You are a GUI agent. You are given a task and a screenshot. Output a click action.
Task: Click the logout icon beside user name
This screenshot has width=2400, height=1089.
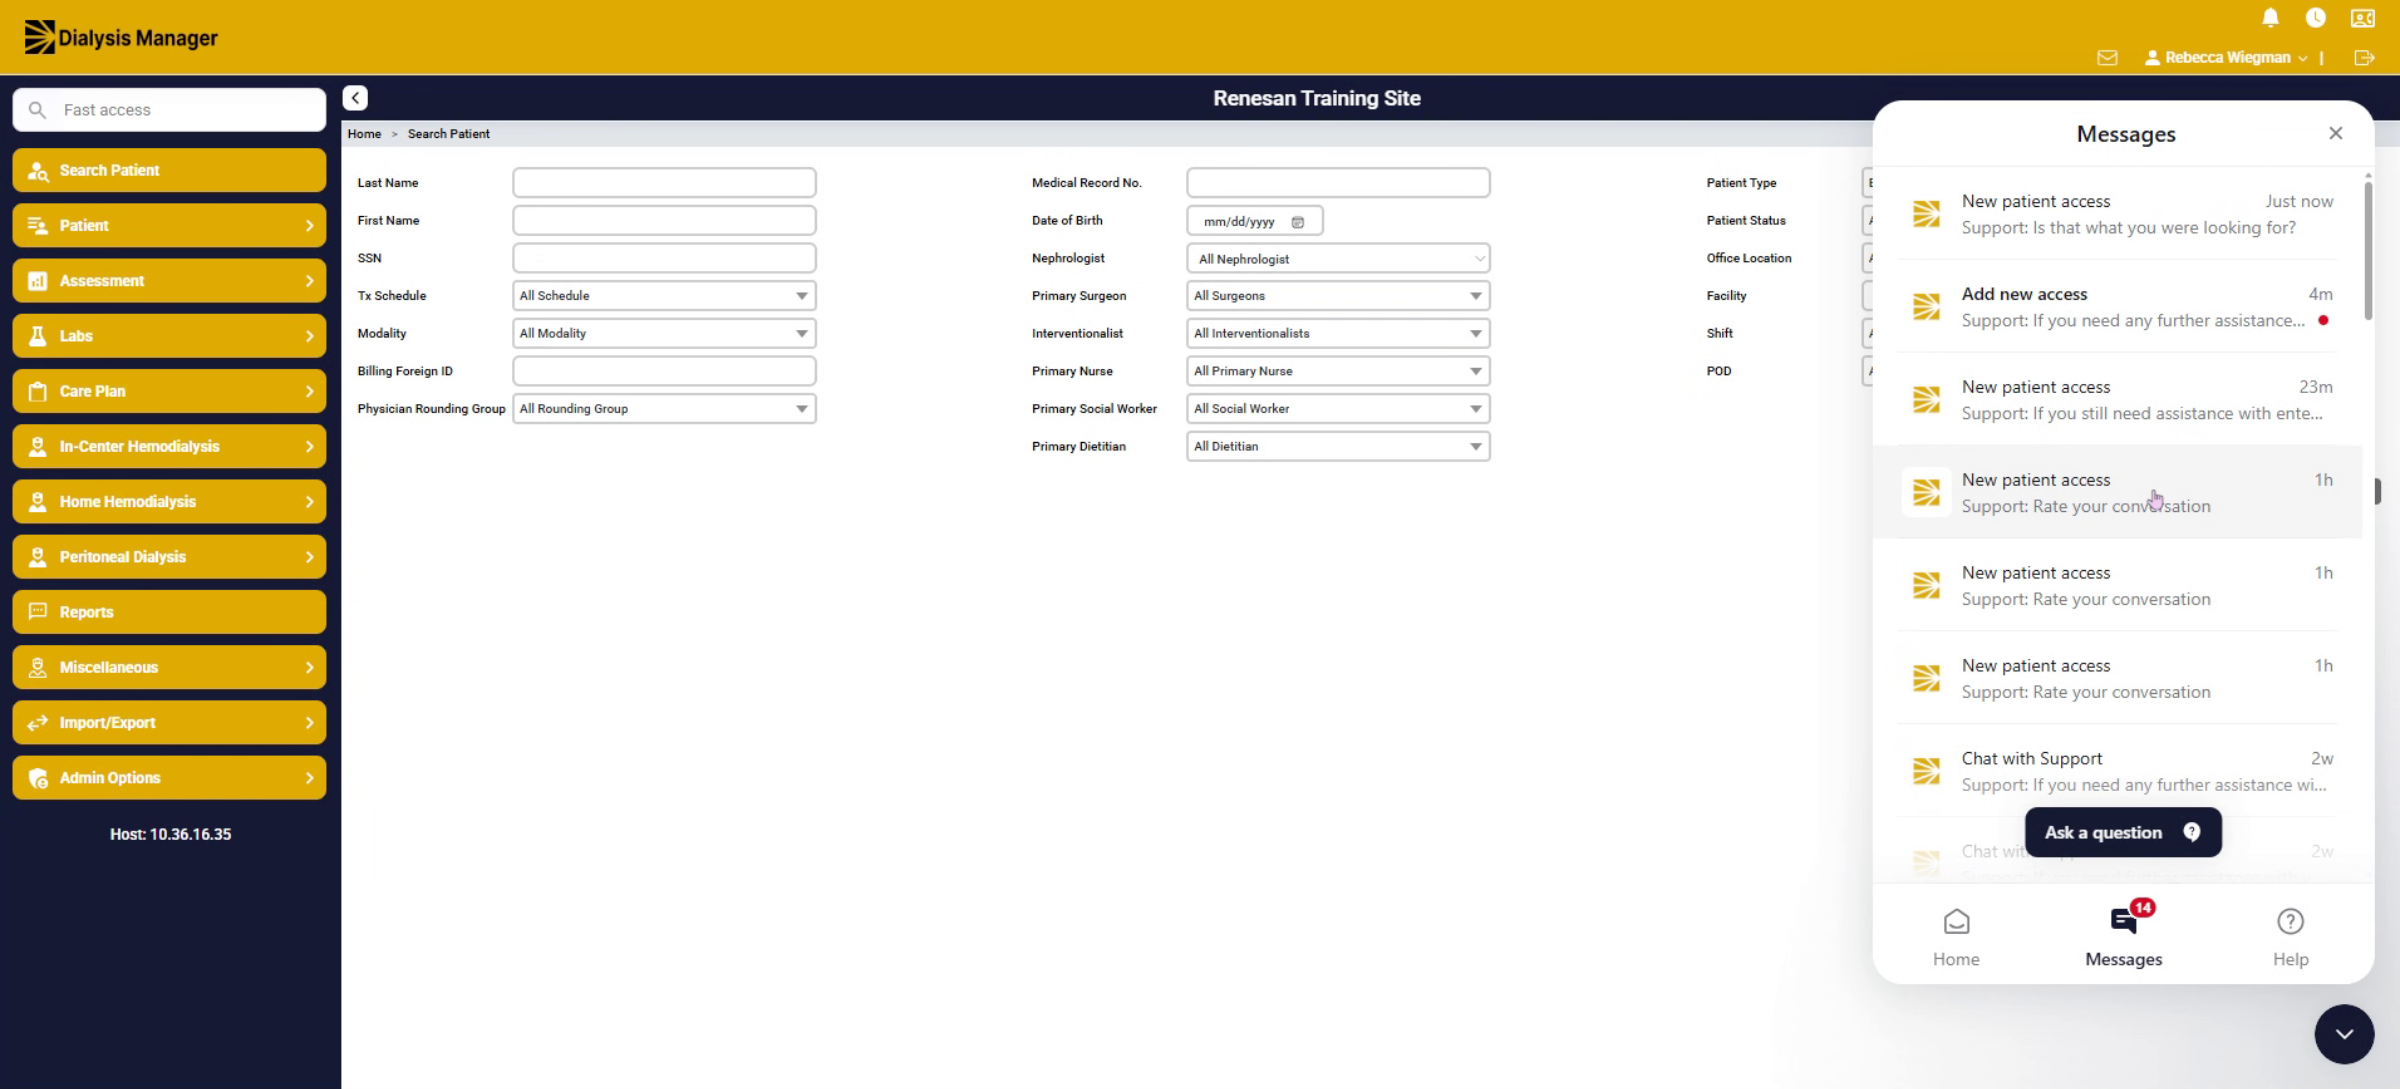pyautogui.click(x=2364, y=58)
